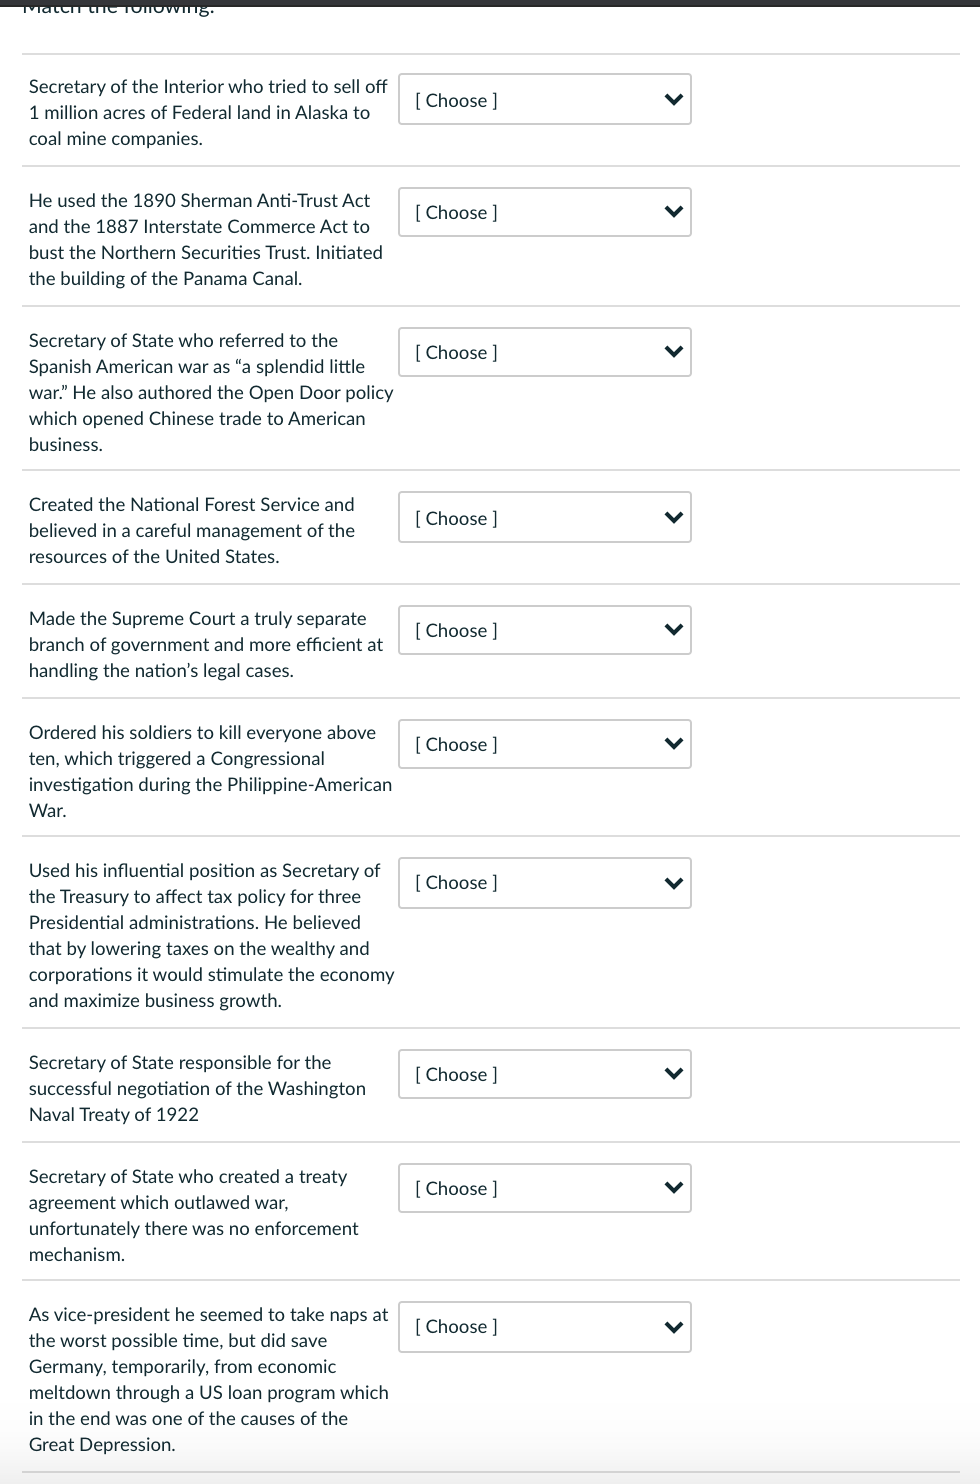Open dropdown for Philippine-American War question
980x1484 pixels.
[544, 744]
